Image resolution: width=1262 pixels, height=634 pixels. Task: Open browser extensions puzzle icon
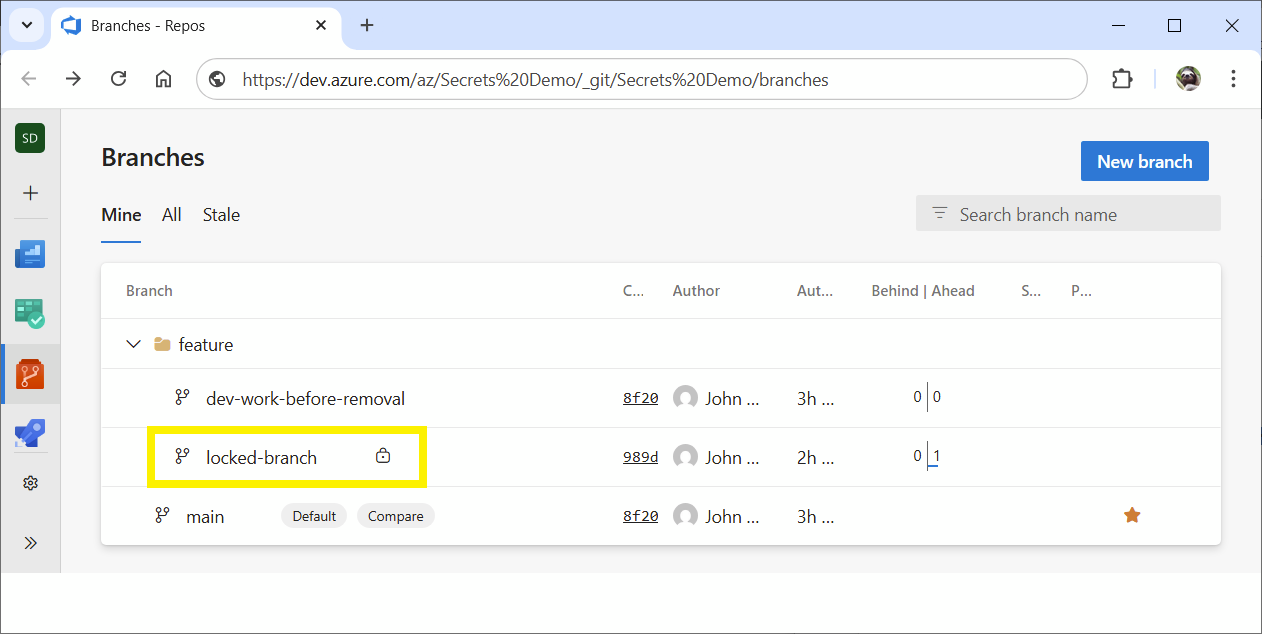pyautogui.click(x=1122, y=79)
